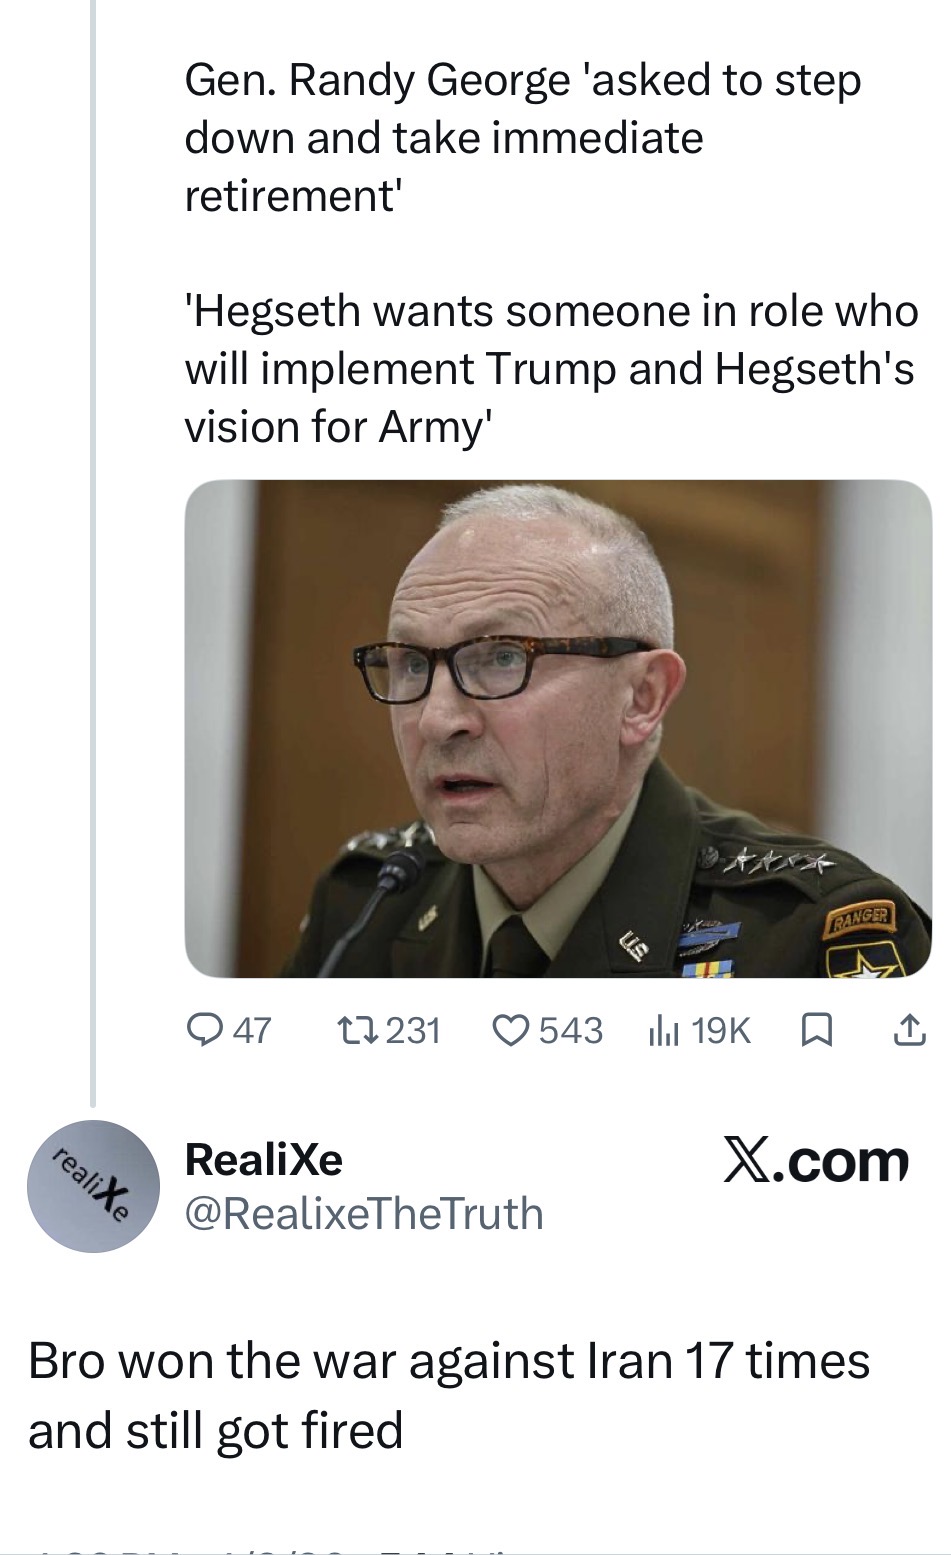
Task: Show the 231 reposts count
Action: [x=413, y=1030]
